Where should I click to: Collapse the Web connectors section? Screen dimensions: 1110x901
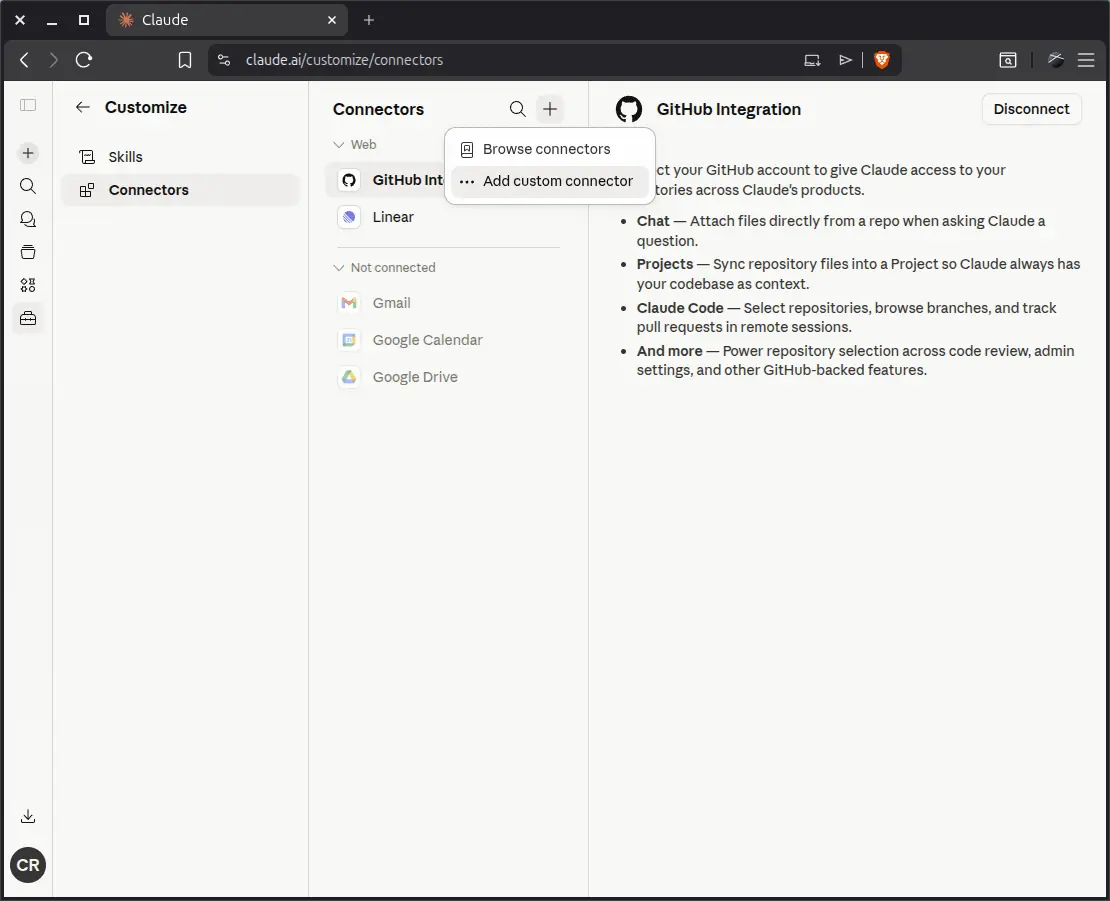pyautogui.click(x=355, y=144)
